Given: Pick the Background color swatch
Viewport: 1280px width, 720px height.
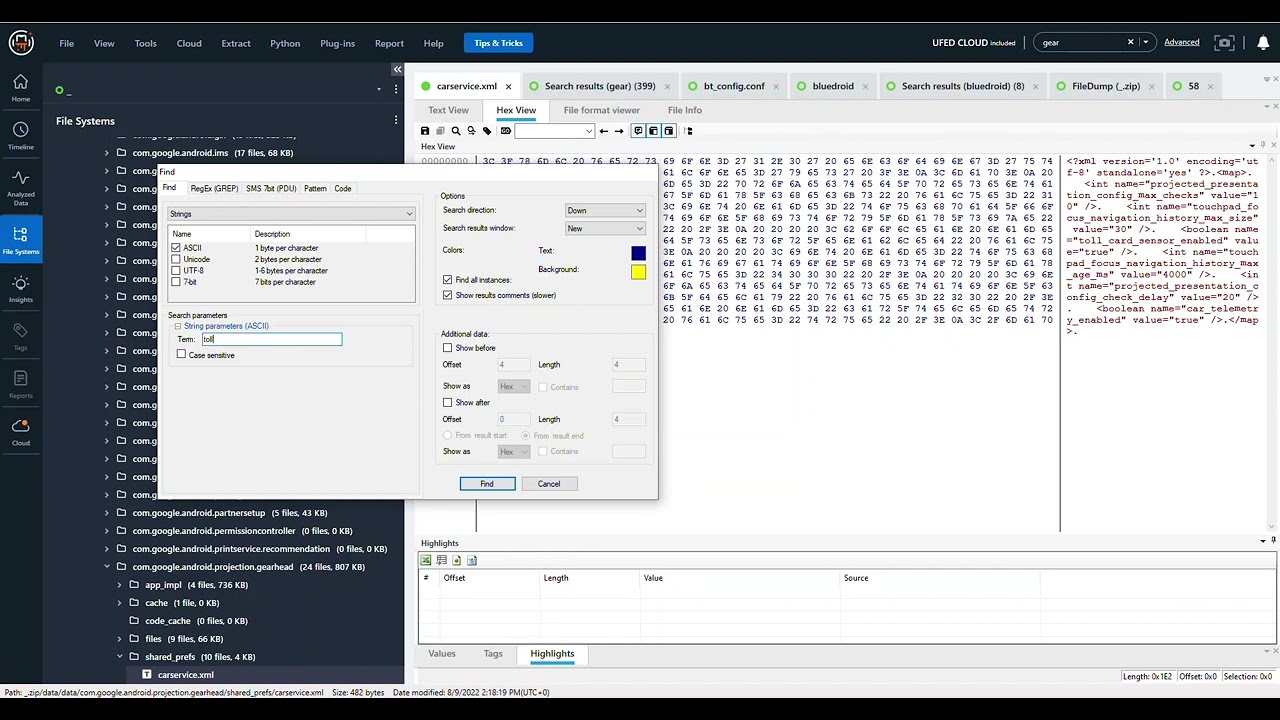Looking at the screenshot, I should 638,272.
